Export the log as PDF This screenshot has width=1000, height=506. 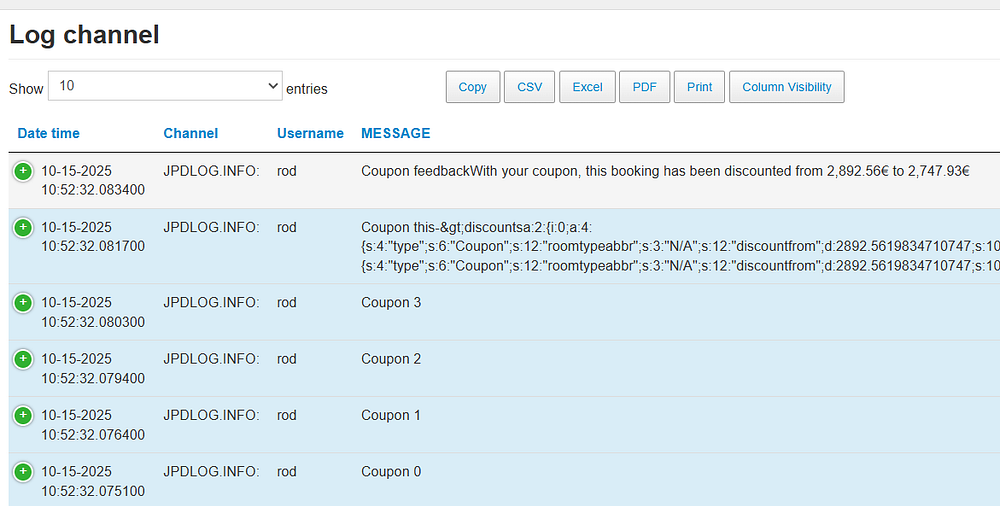(644, 87)
